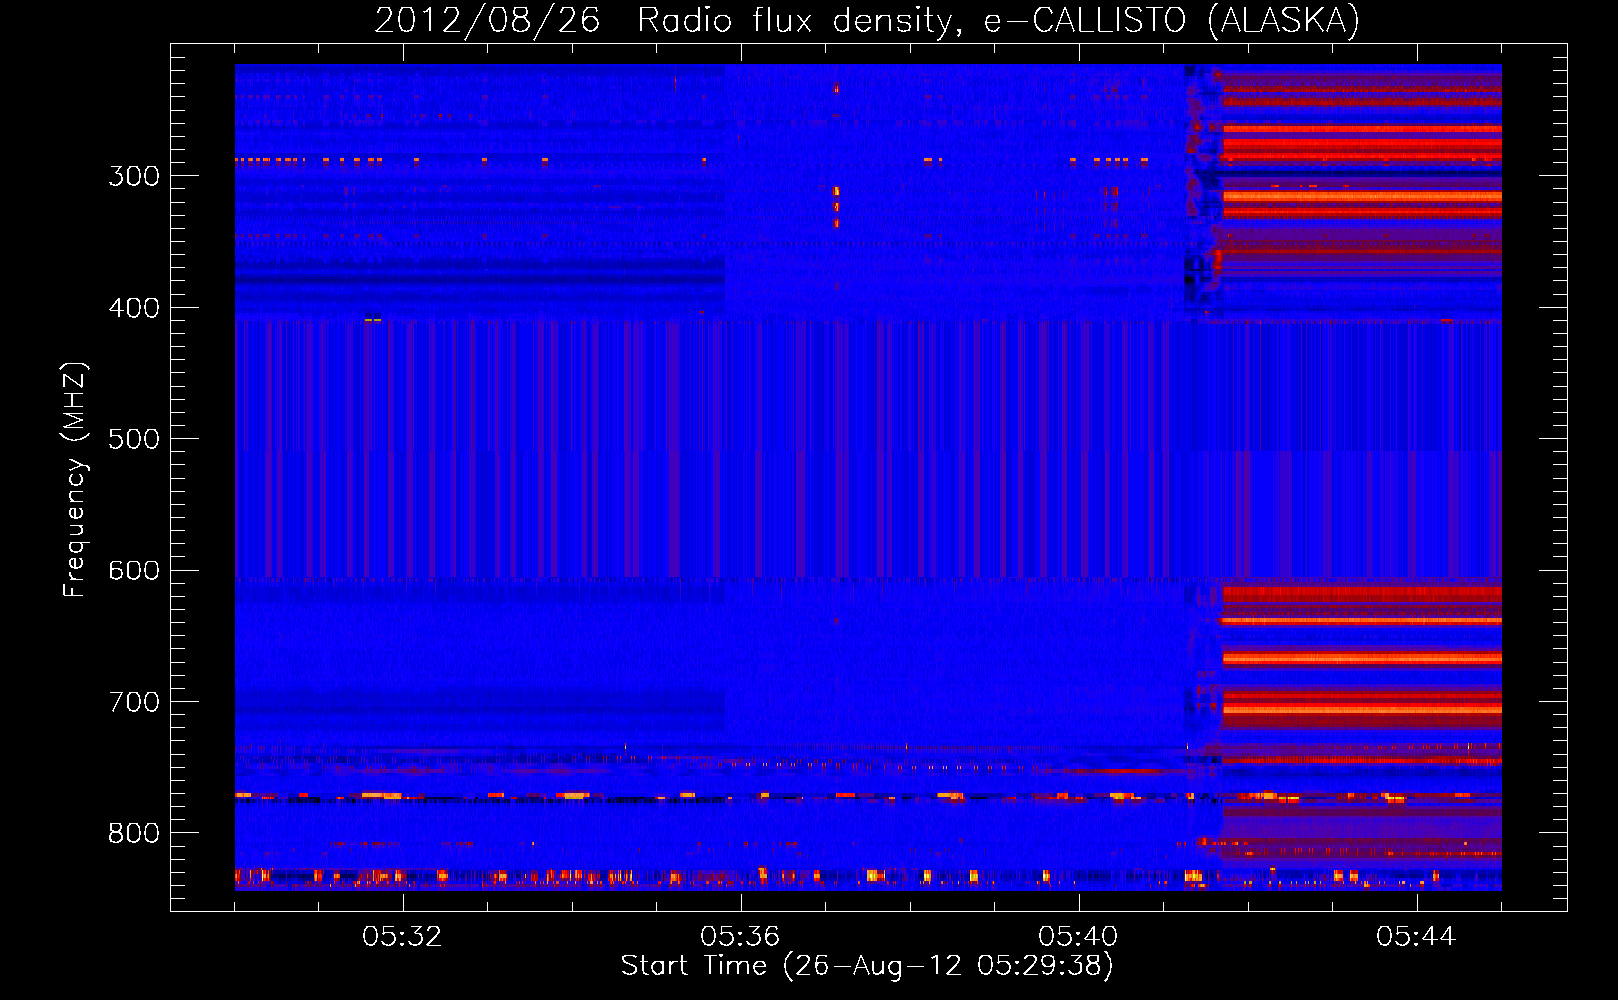Screen dimensions: 1618x1000
Task: Click the 05:40 time tick label
Action: [1078, 936]
